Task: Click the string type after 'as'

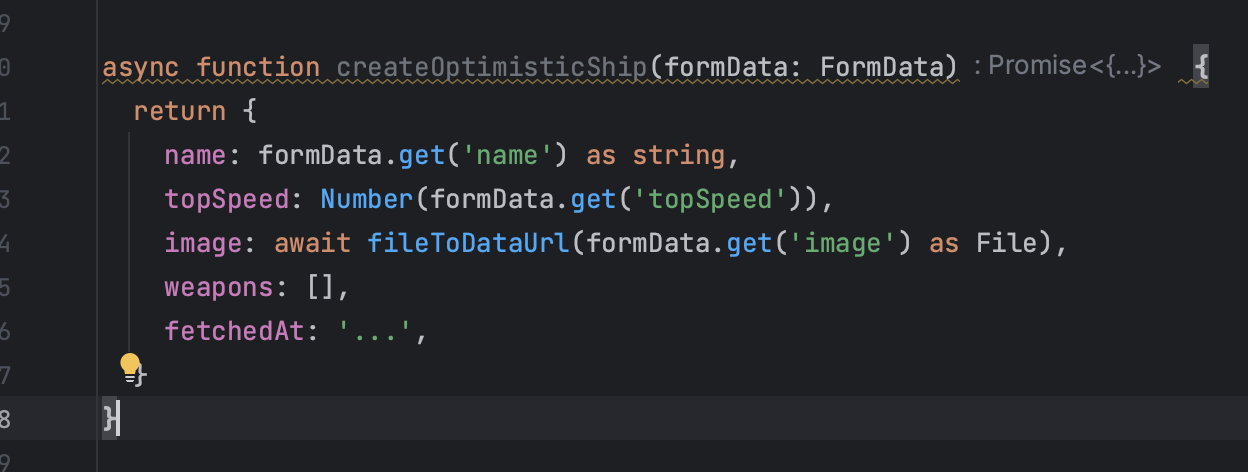Action: click(x=680, y=155)
